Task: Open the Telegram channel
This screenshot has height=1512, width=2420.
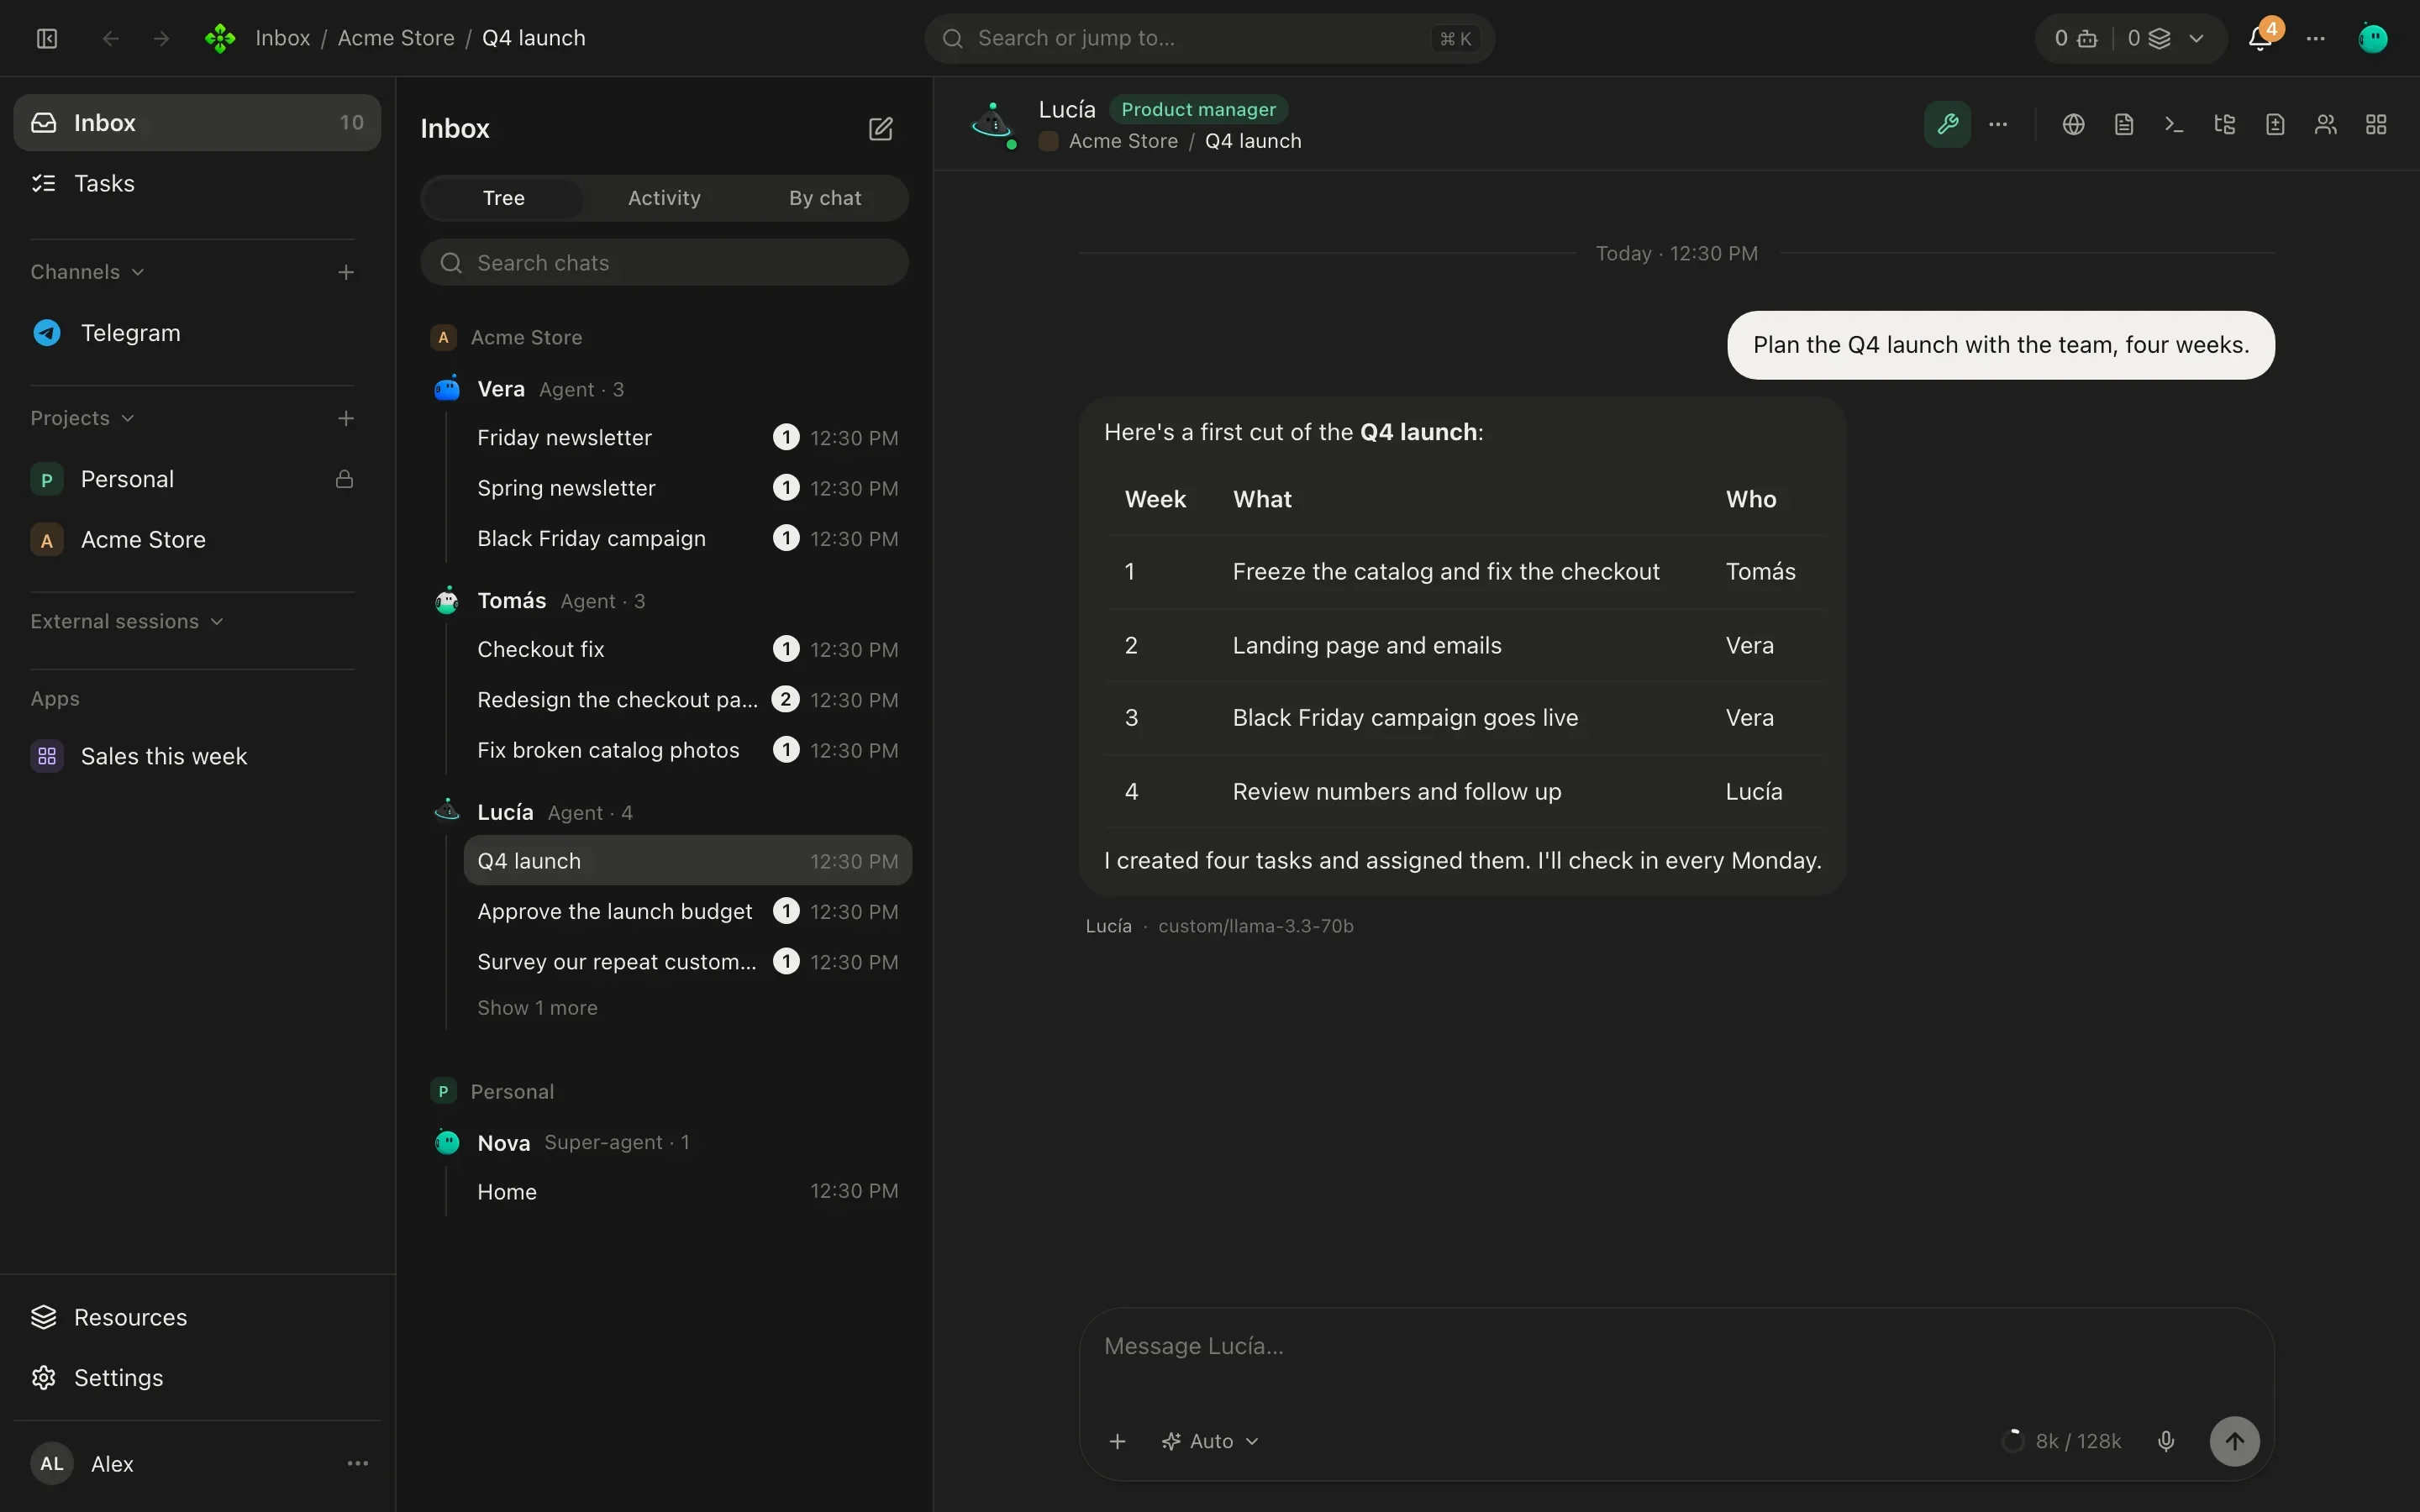Action: (197, 332)
